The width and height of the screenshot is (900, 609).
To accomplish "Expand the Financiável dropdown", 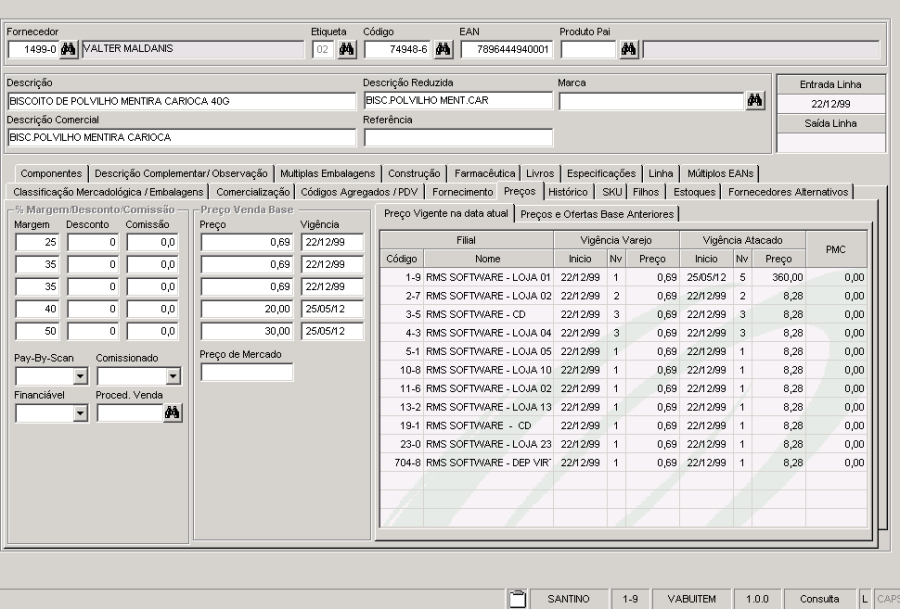I will click(x=80, y=413).
